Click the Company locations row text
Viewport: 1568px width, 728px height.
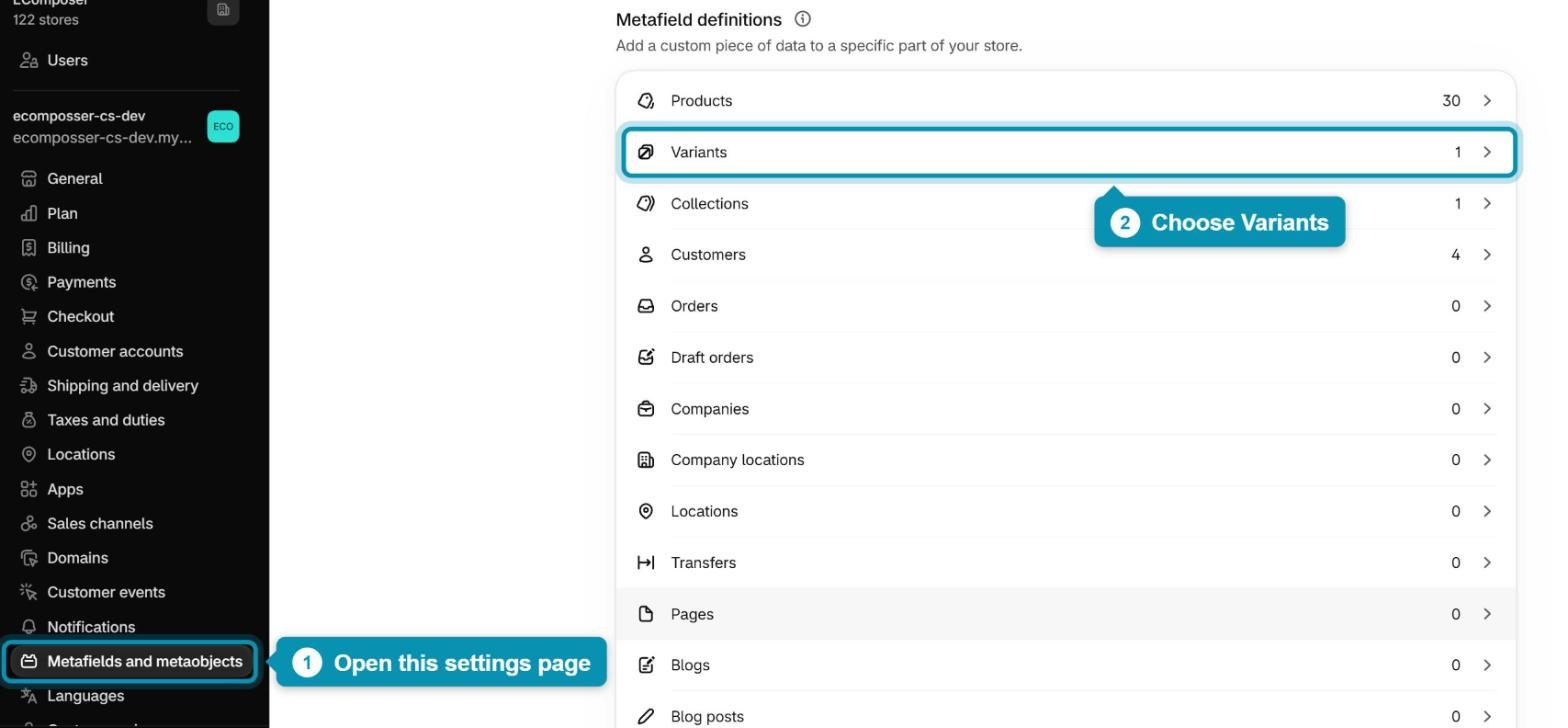click(x=737, y=460)
